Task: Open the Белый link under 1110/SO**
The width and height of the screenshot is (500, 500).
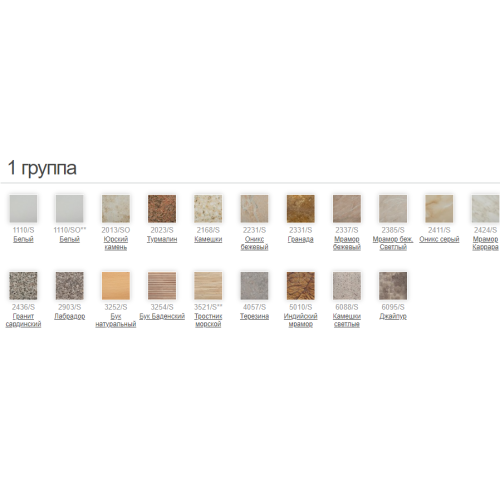Action: coord(70,239)
